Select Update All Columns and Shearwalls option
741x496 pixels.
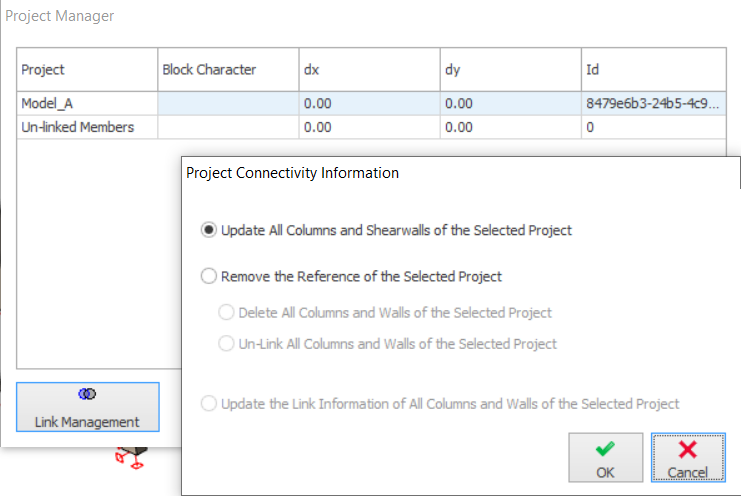pos(209,230)
